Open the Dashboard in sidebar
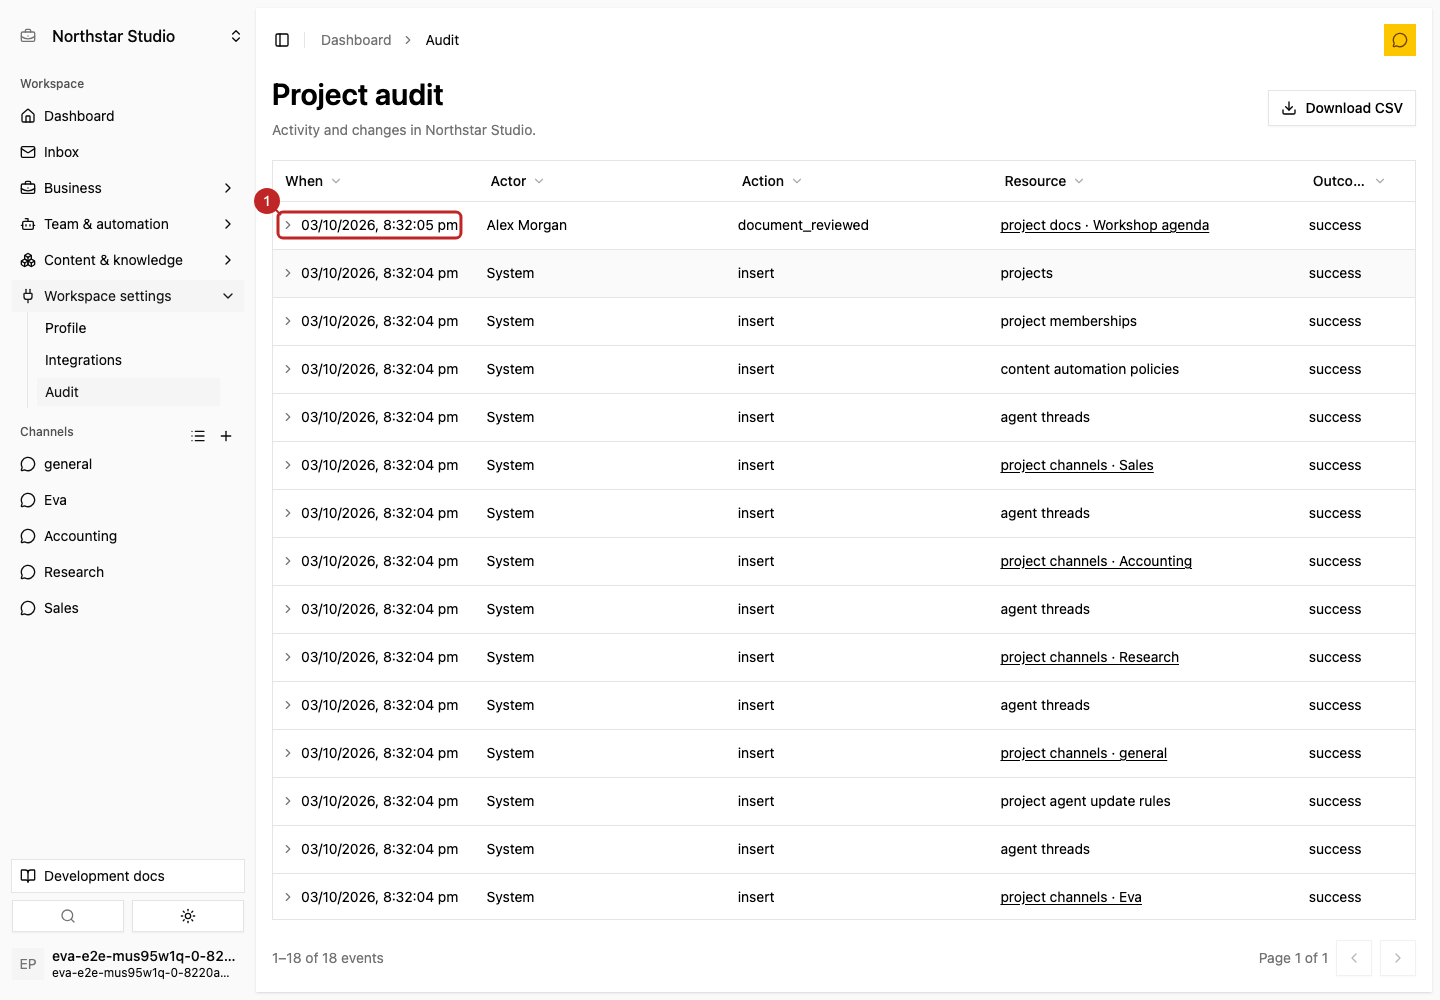 pos(128,116)
